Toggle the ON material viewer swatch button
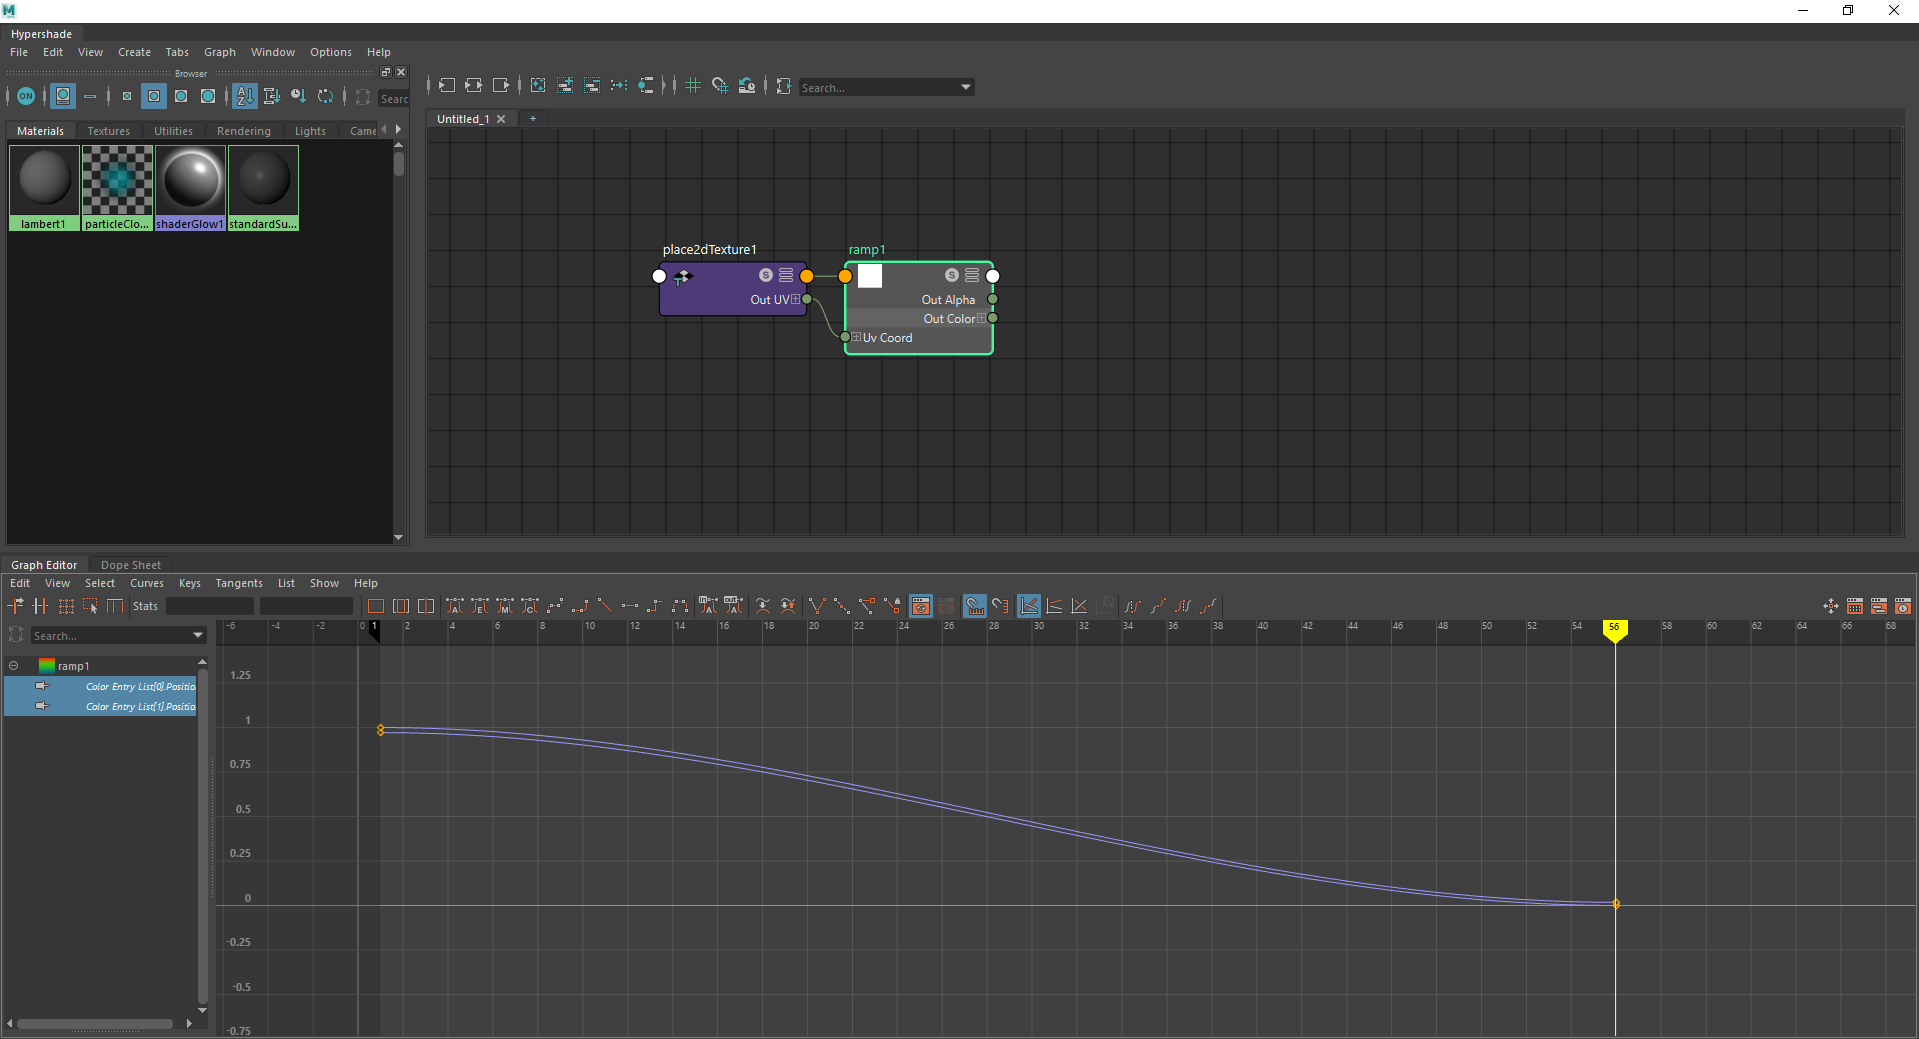1919x1039 pixels. tap(26, 96)
